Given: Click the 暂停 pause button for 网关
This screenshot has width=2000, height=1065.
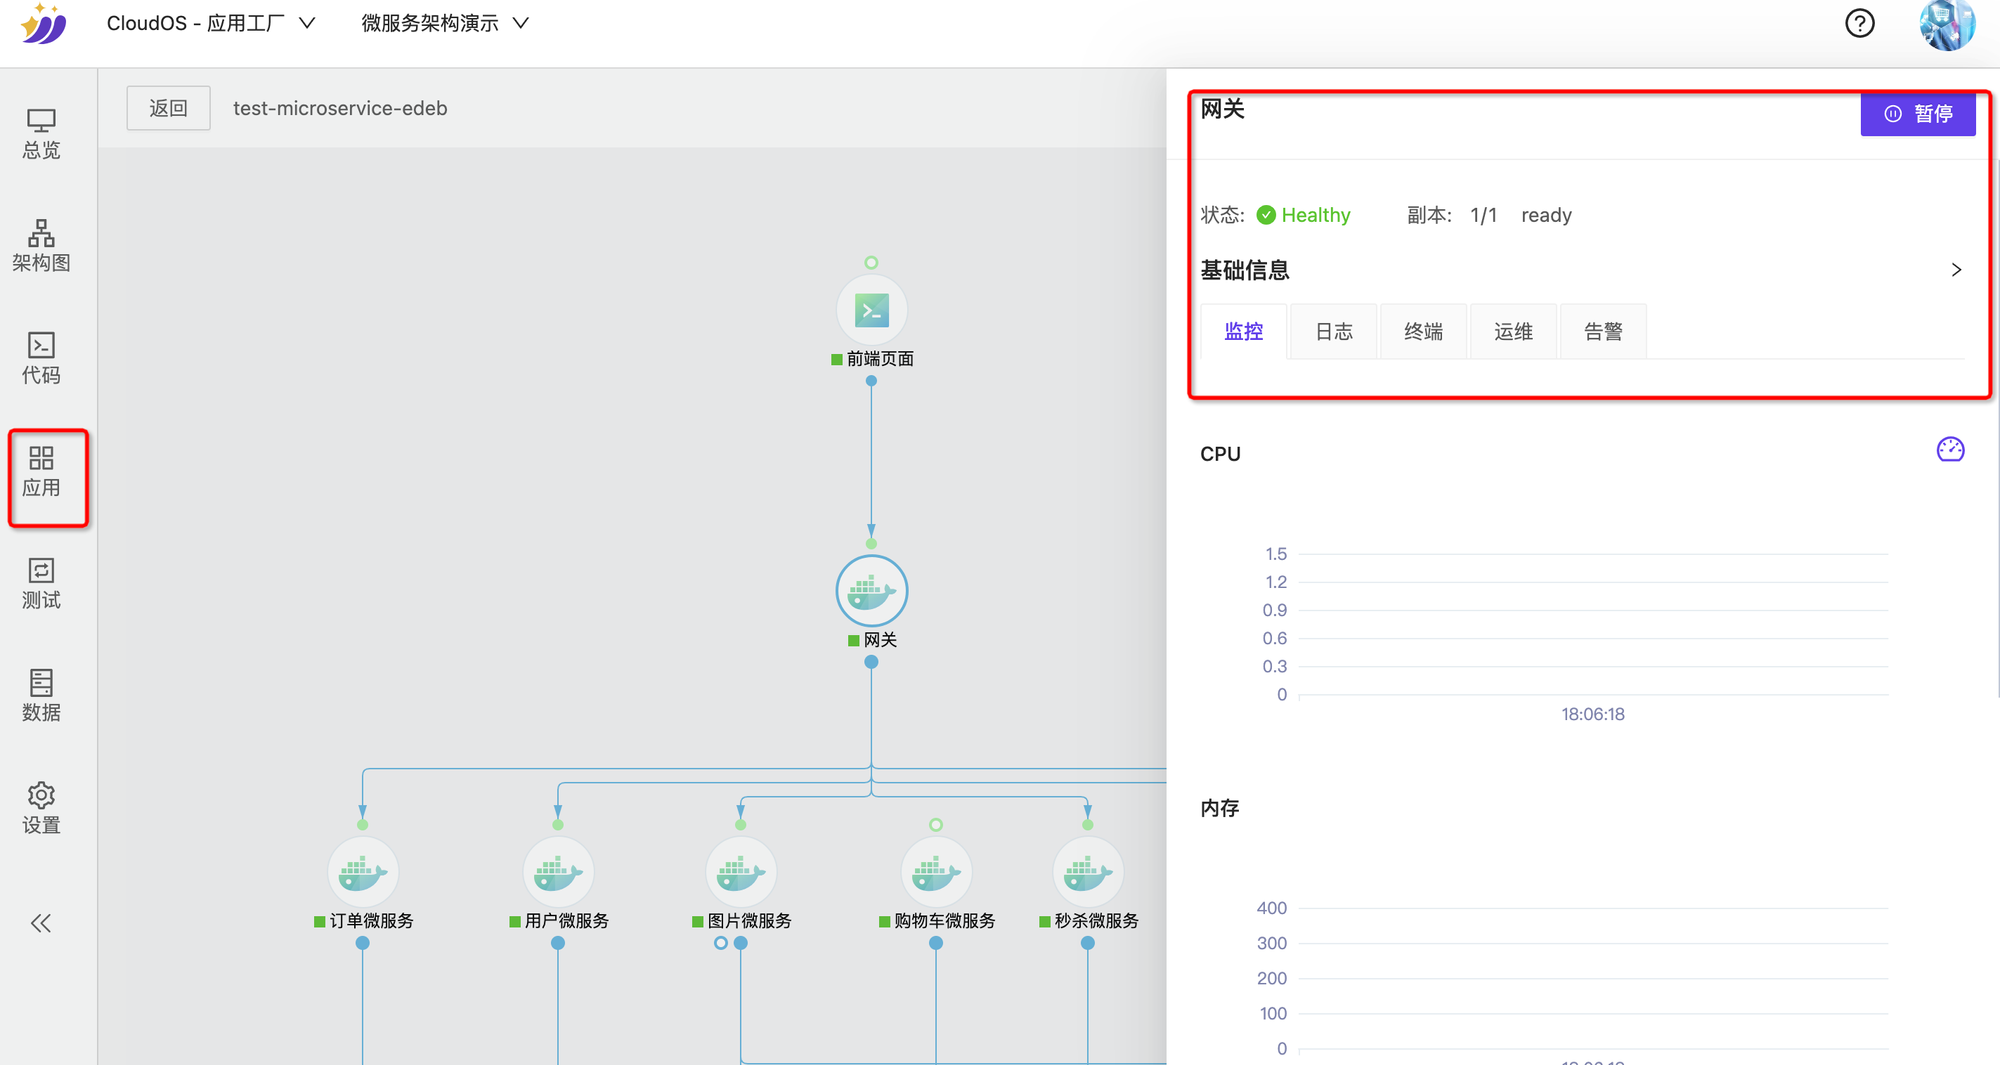Looking at the screenshot, I should point(1918,113).
